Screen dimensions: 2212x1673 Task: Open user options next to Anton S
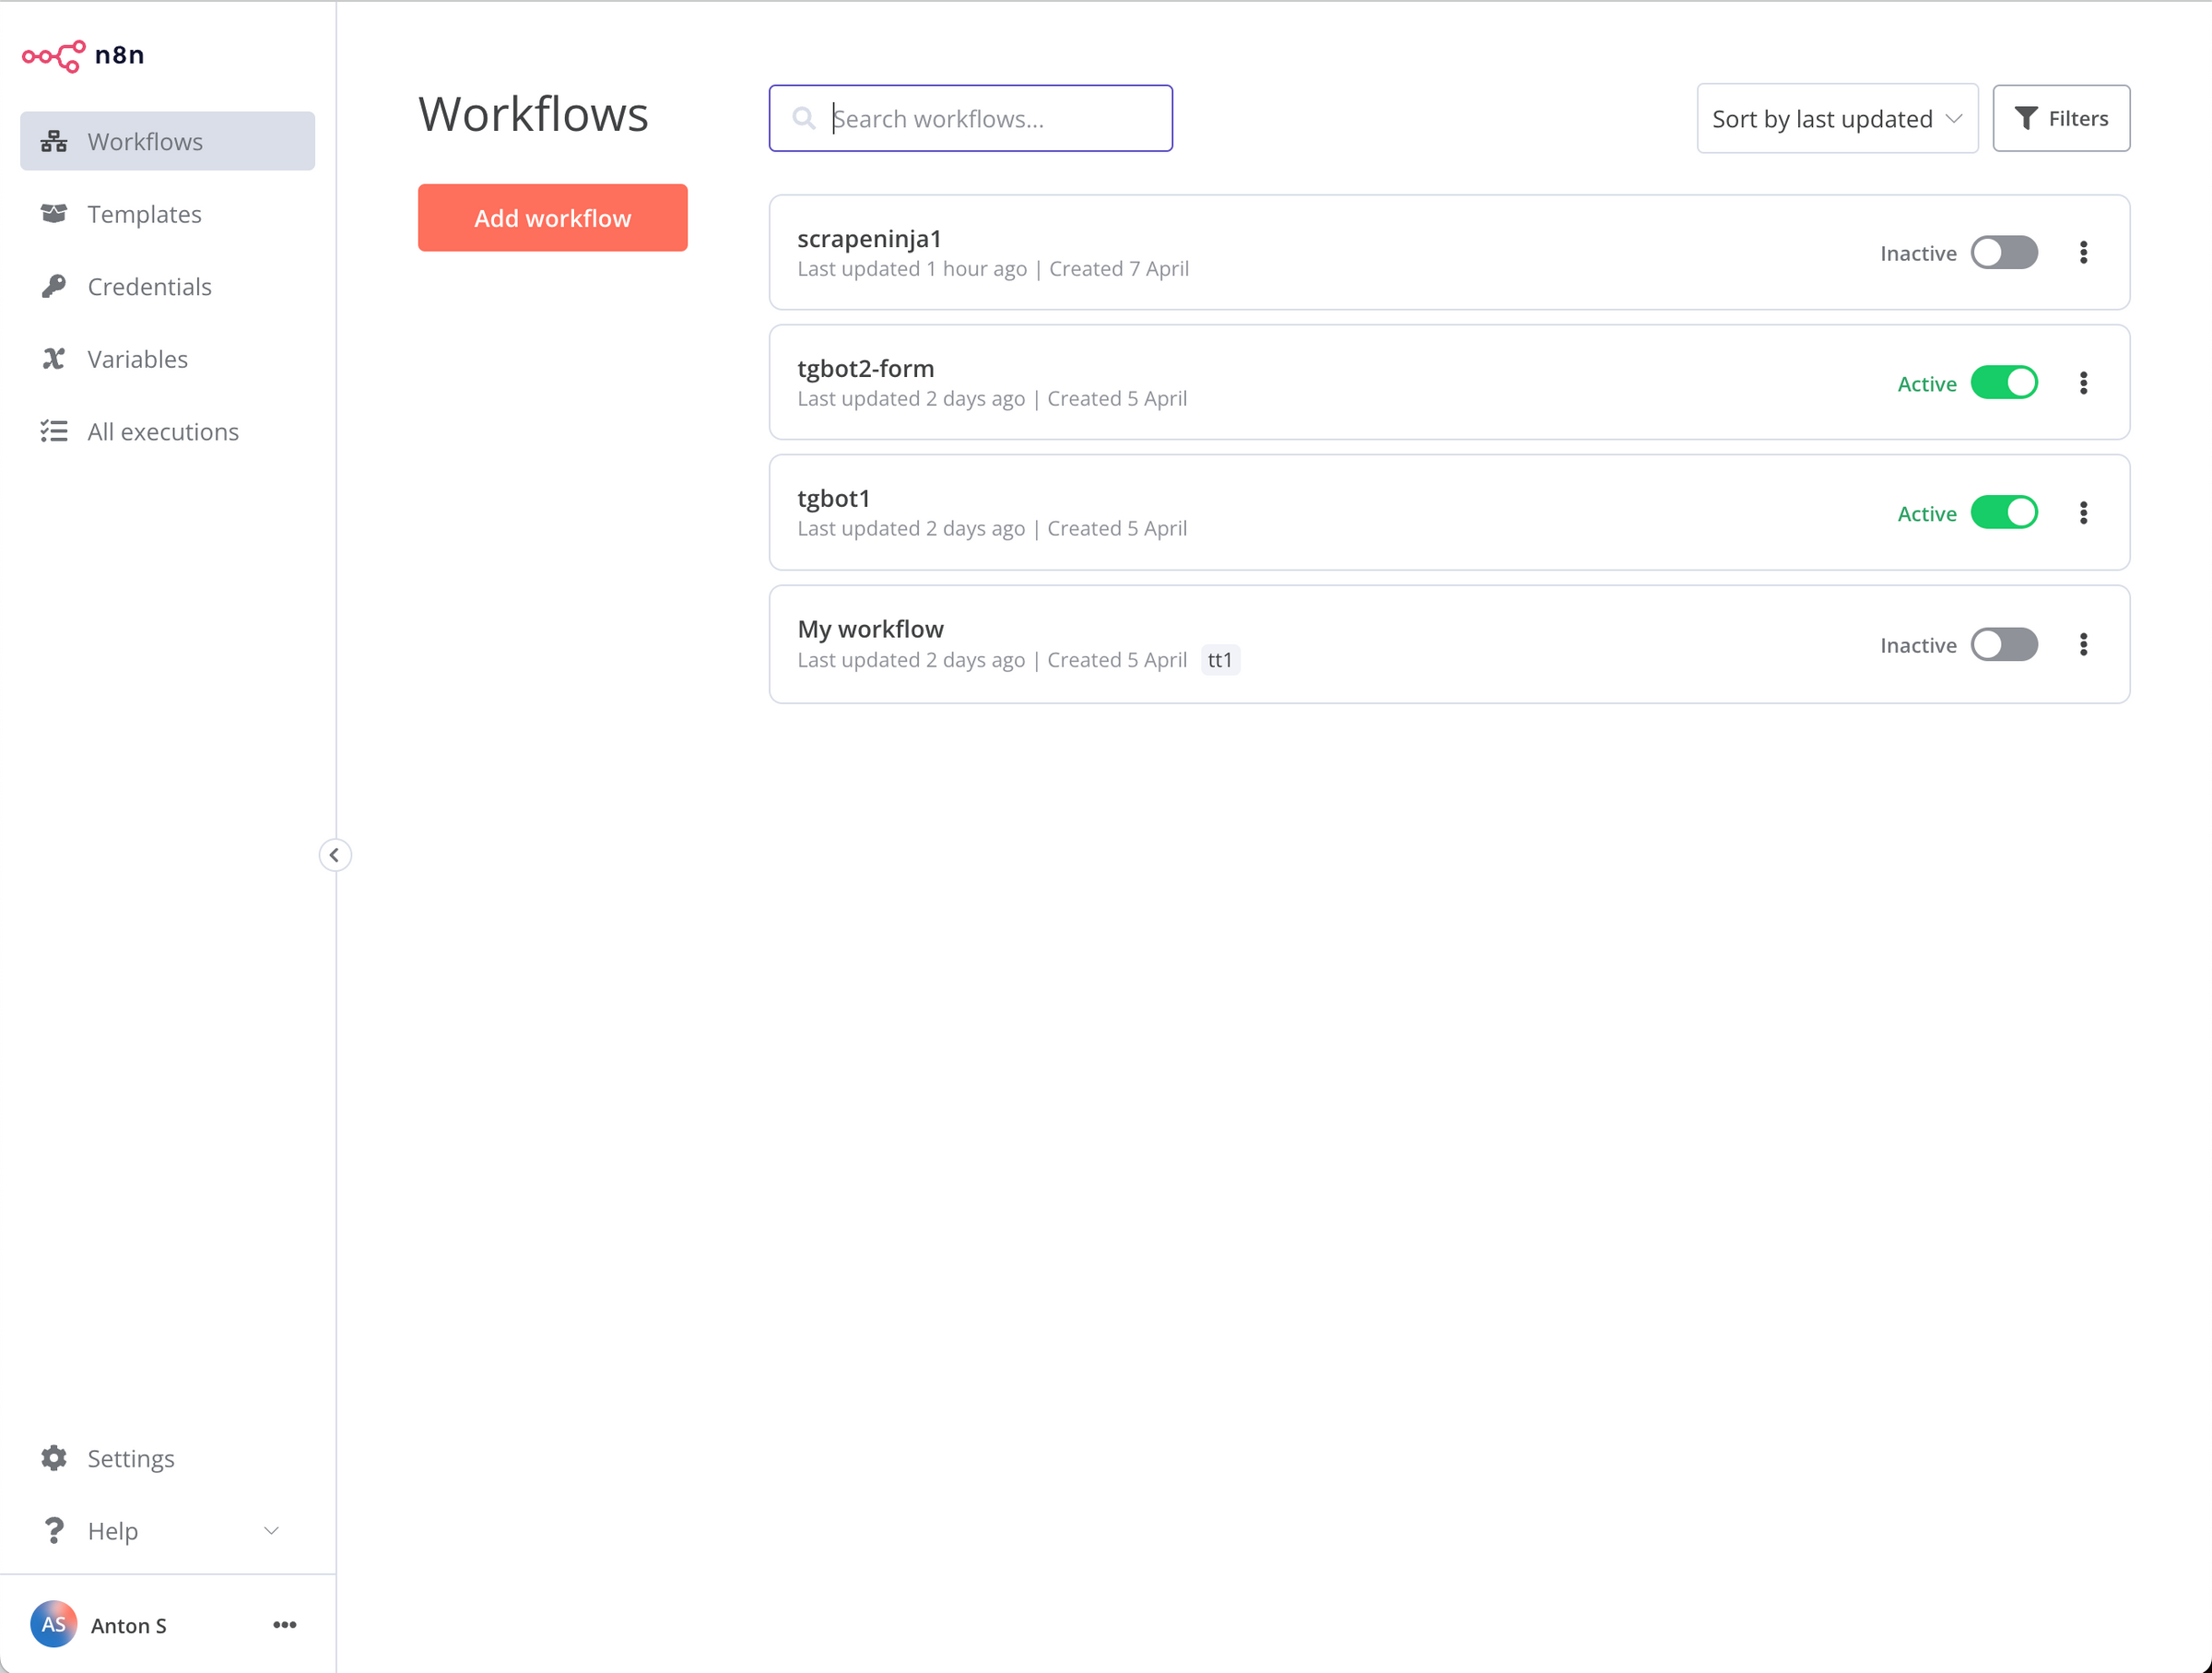pos(284,1624)
